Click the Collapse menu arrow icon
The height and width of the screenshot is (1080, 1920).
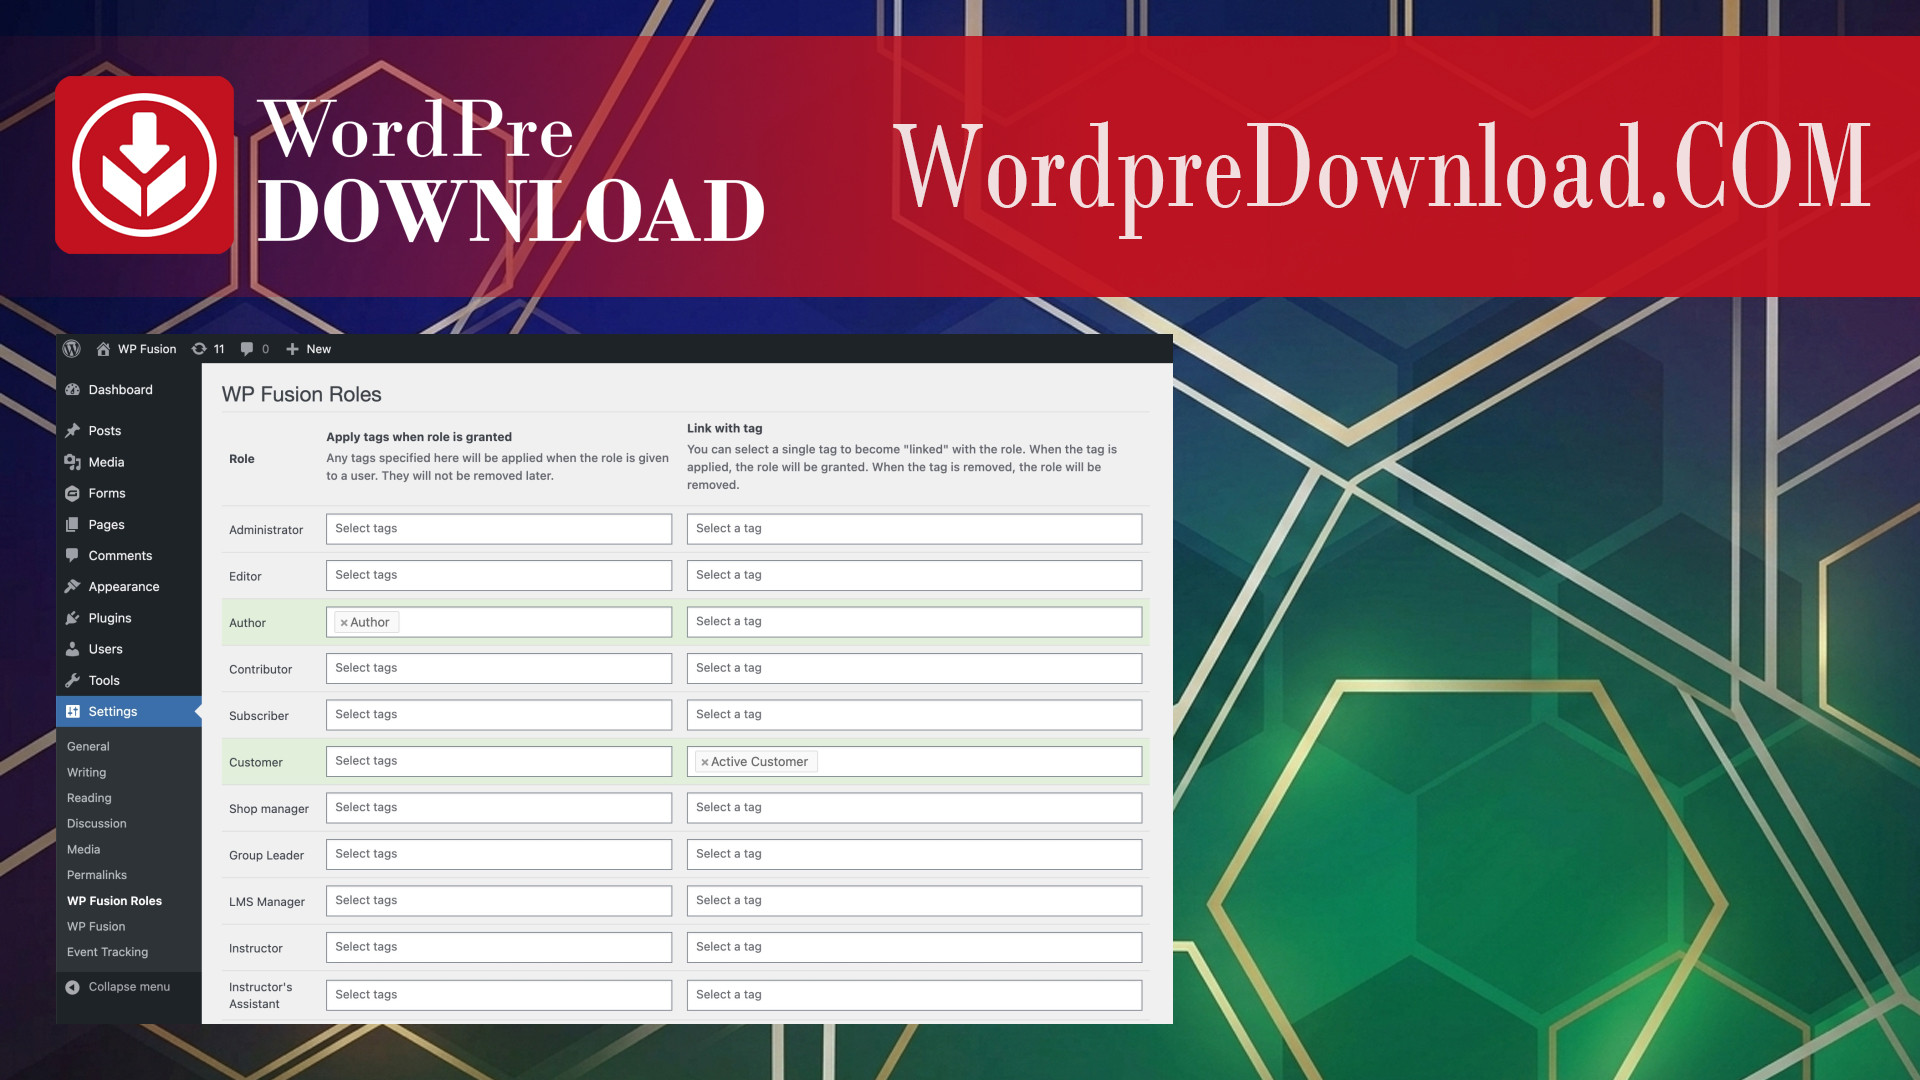[72, 987]
